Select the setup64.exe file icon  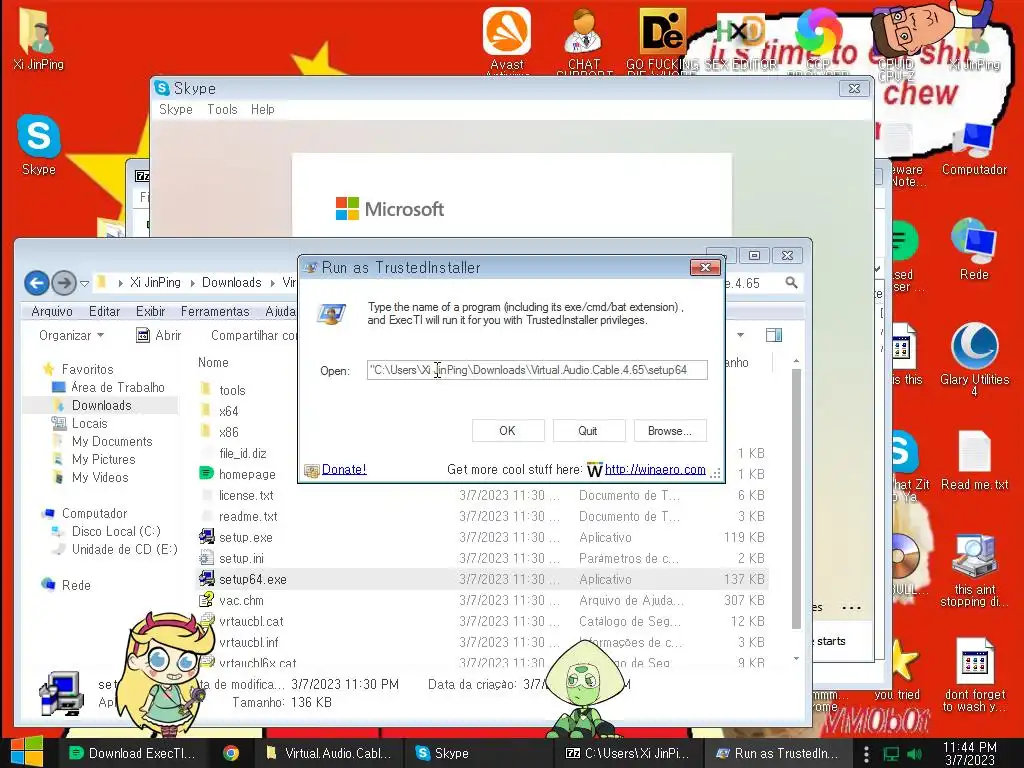tap(206, 579)
